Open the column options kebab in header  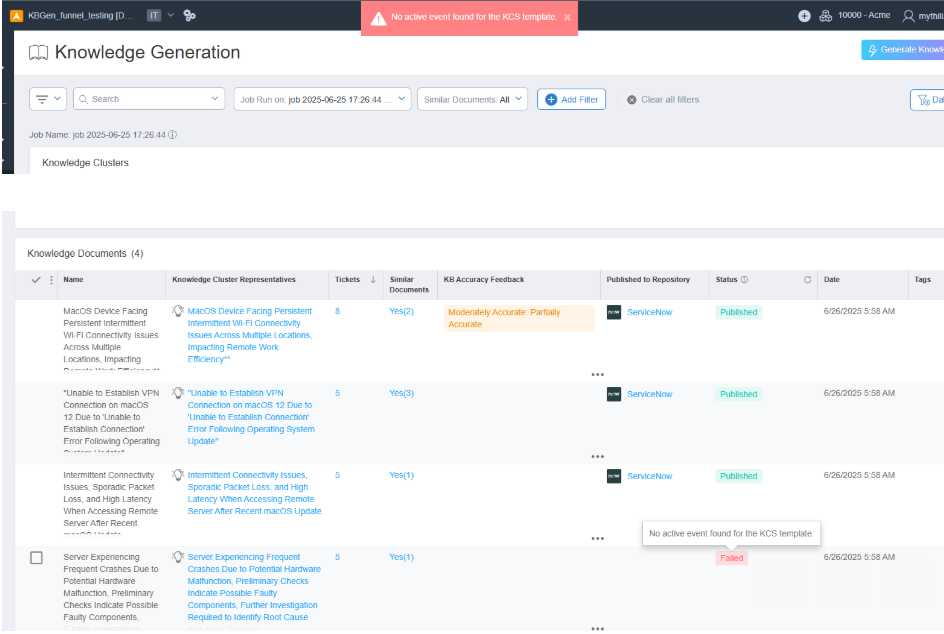pyautogui.click(x=51, y=280)
